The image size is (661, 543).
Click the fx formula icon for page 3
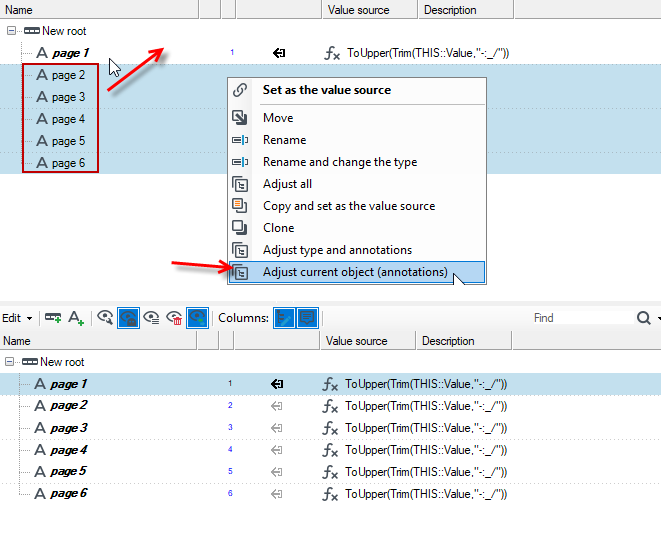tap(330, 428)
